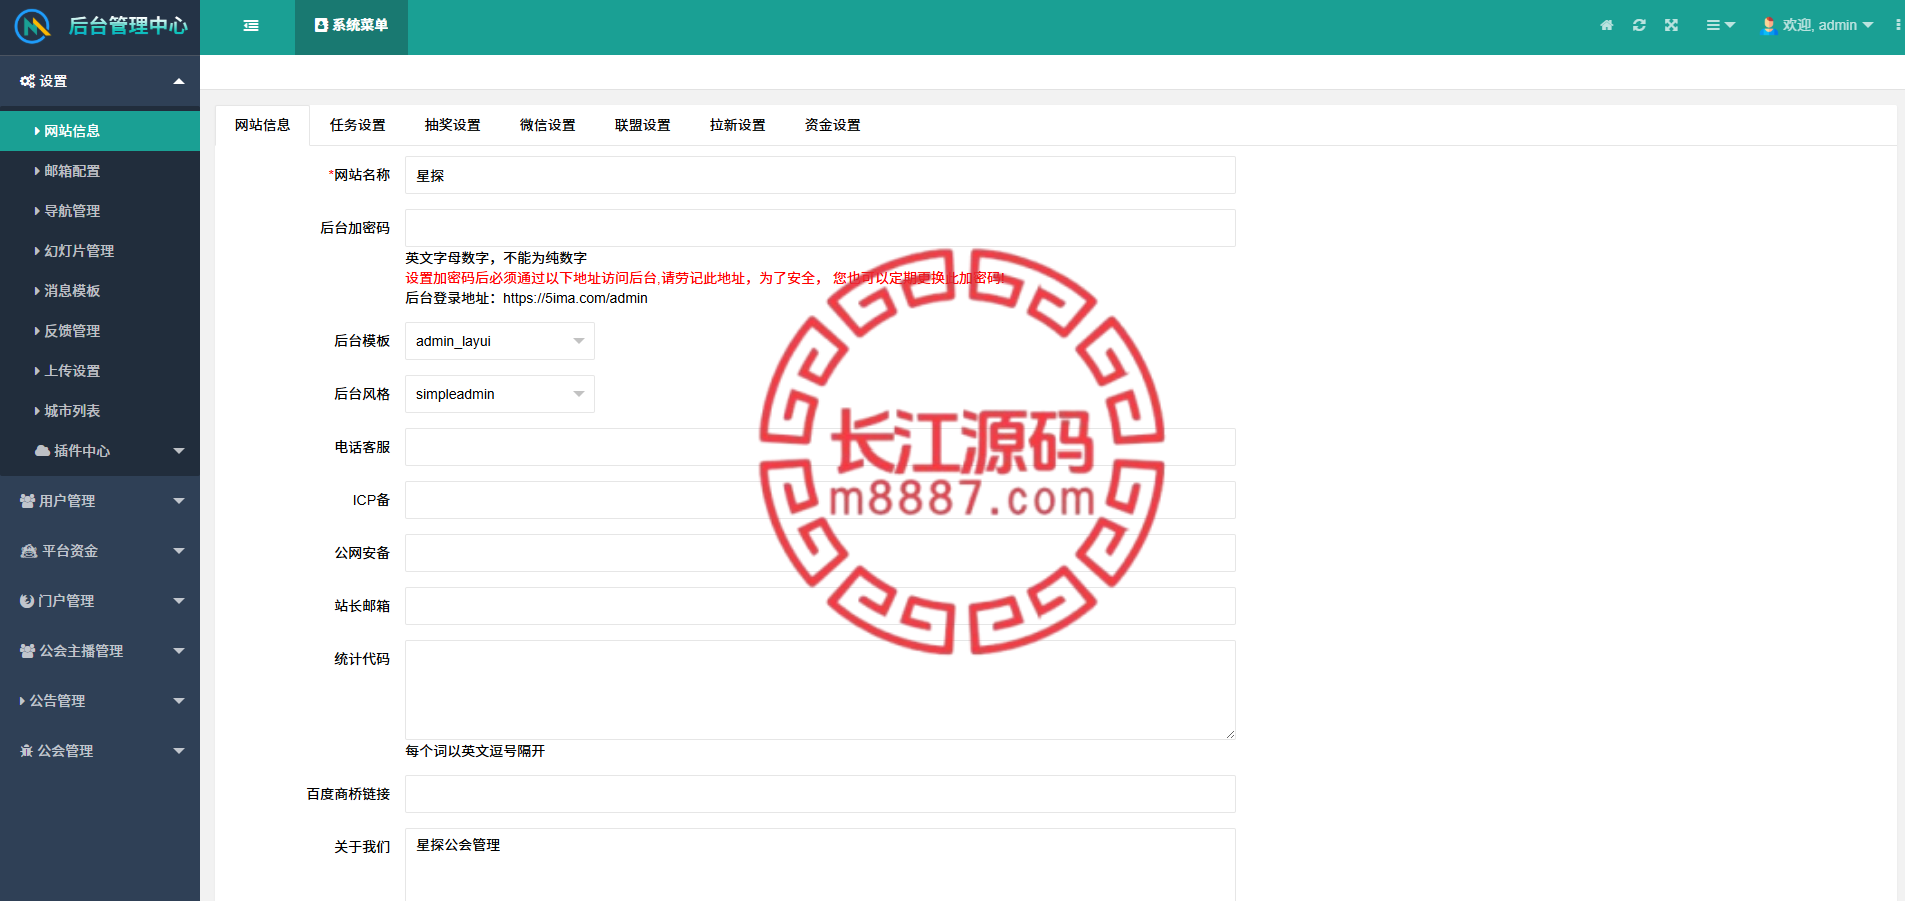Click the 后台加密码 input field
The width and height of the screenshot is (1905, 901).
pyautogui.click(x=820, y=228)
